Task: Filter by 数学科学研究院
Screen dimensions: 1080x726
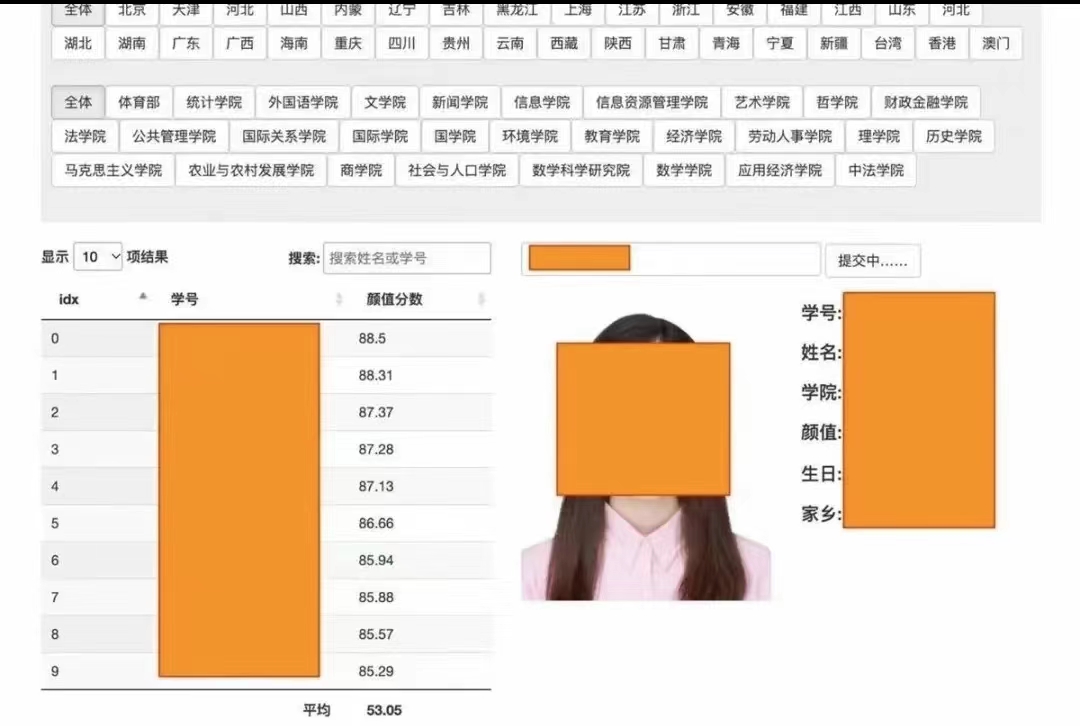Action: tap(581, 170)
